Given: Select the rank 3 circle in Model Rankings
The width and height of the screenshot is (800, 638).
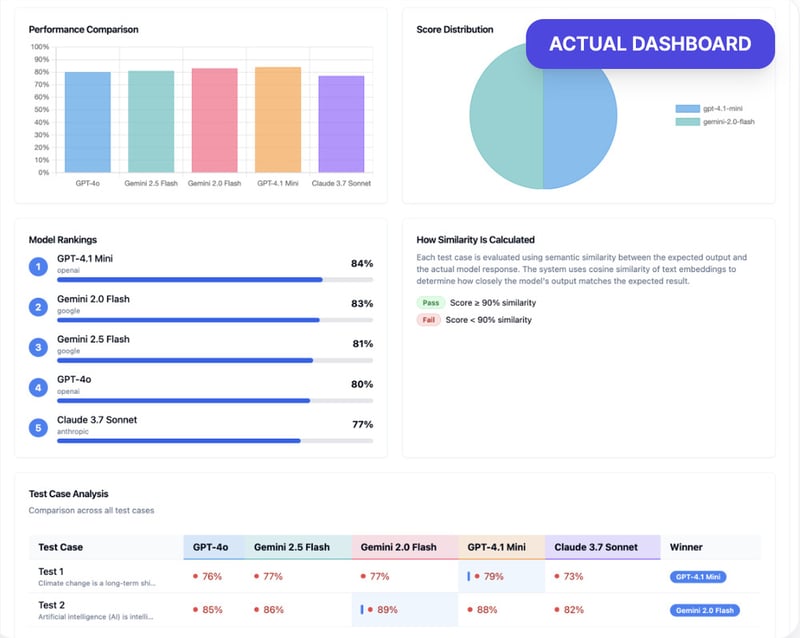Looking at the screenshot, I should tap(38, 347).
